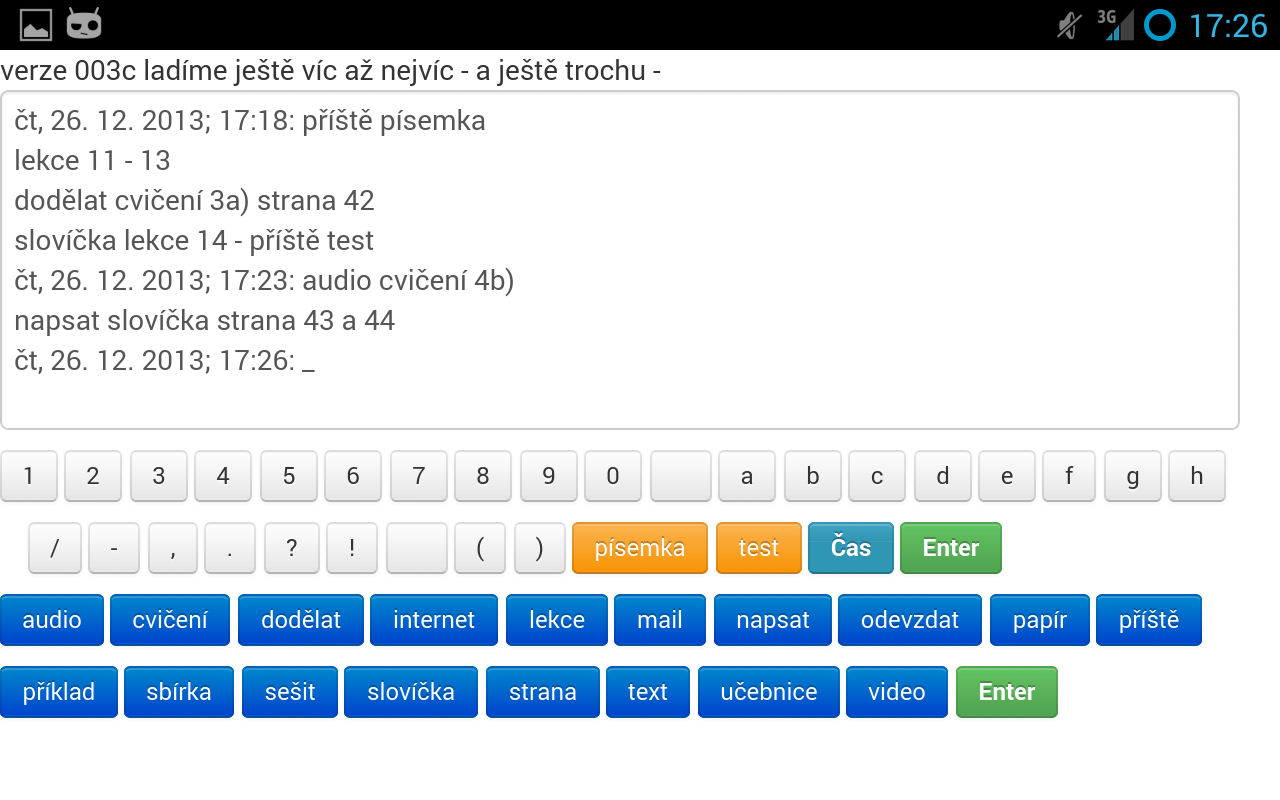The height and width of the screenshot is (800, 1280).
Task: Tap the odevzdat word button
Action: [910, 620]
